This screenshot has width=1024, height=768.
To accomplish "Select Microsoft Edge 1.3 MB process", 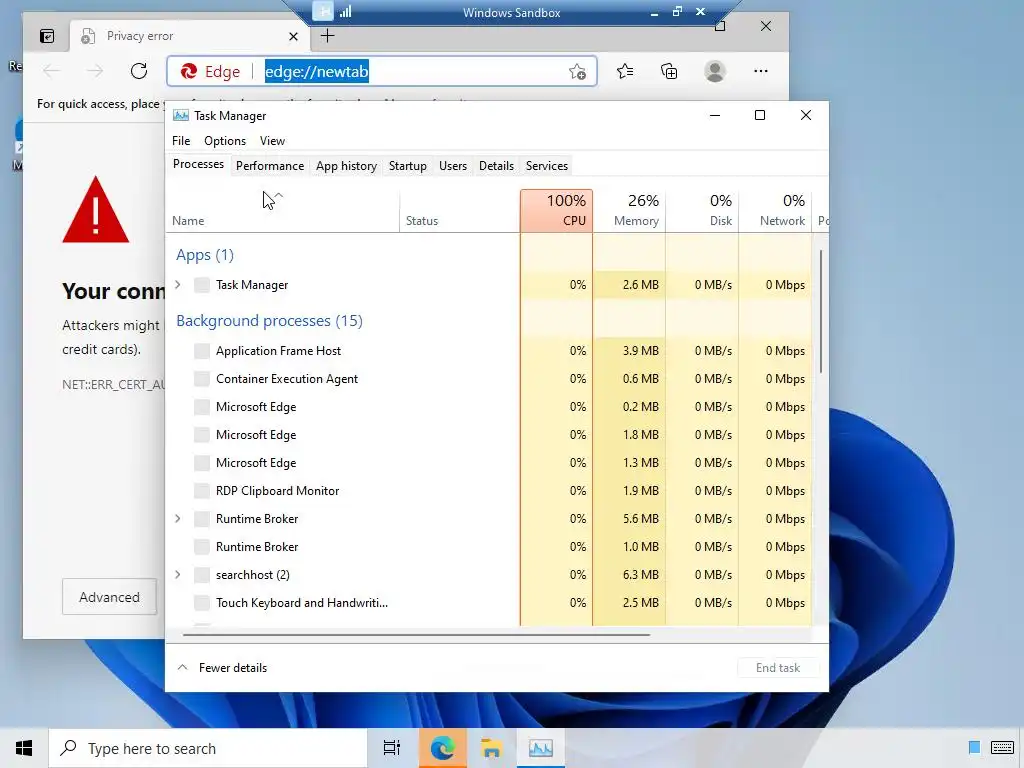I will 488,463.
